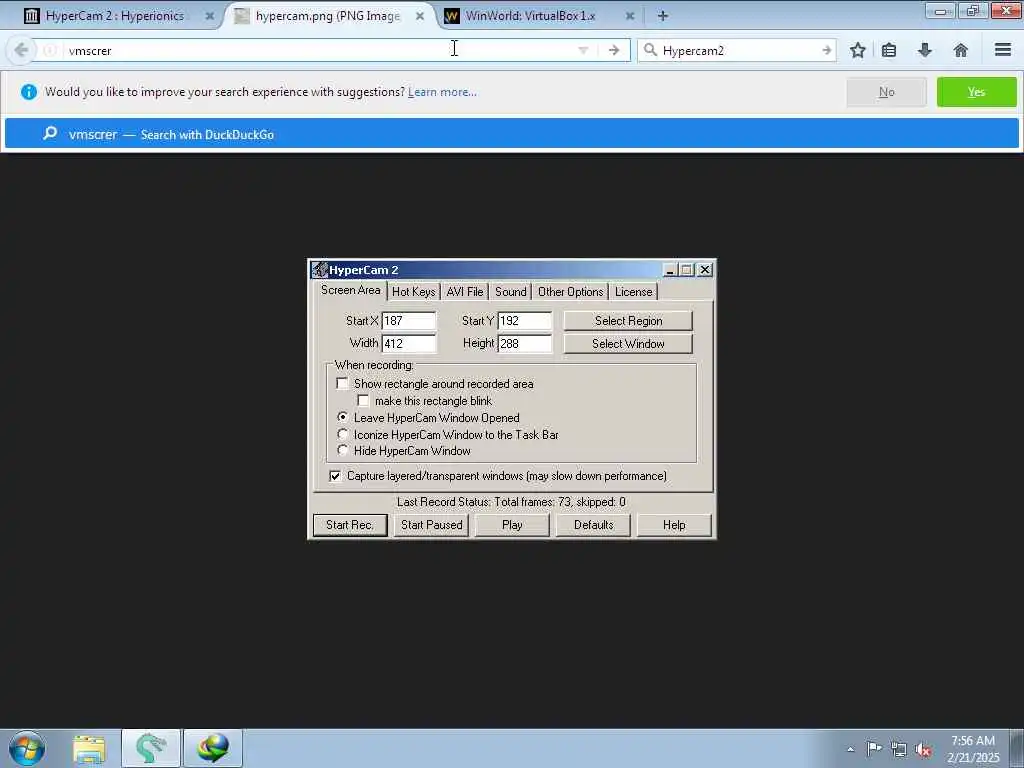Click the Start Y field showing 192
Viewport: 1024px width, 768px height.
point(524,321)
